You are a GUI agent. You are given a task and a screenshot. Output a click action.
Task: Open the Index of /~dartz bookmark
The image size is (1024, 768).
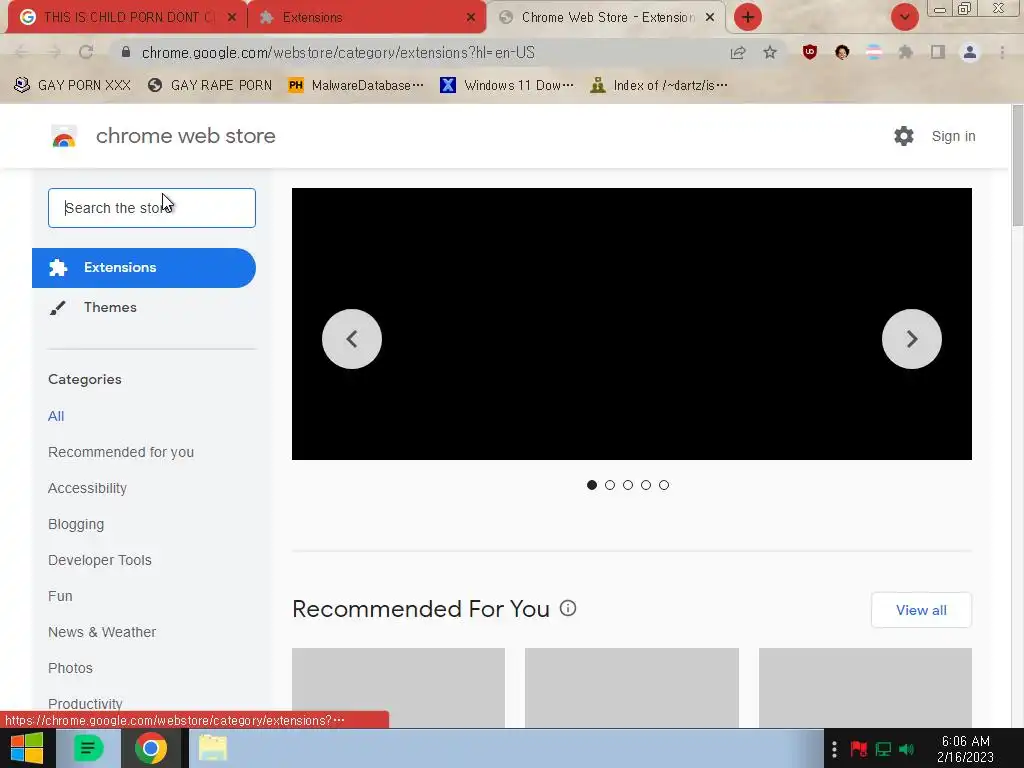click(x=659, y=85)
